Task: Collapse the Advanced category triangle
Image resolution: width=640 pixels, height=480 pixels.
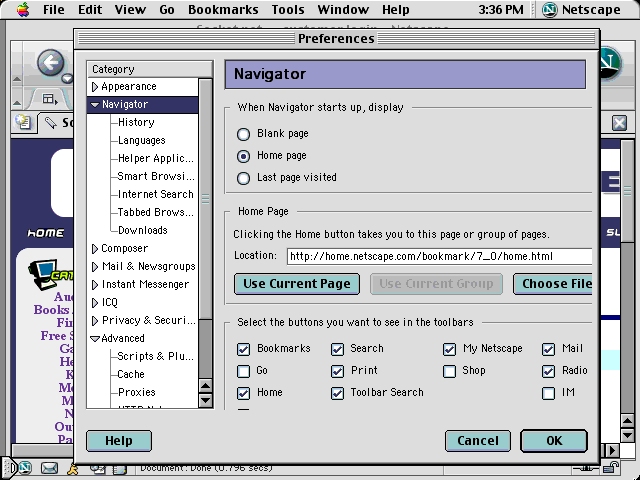Action: pos(95,339)
